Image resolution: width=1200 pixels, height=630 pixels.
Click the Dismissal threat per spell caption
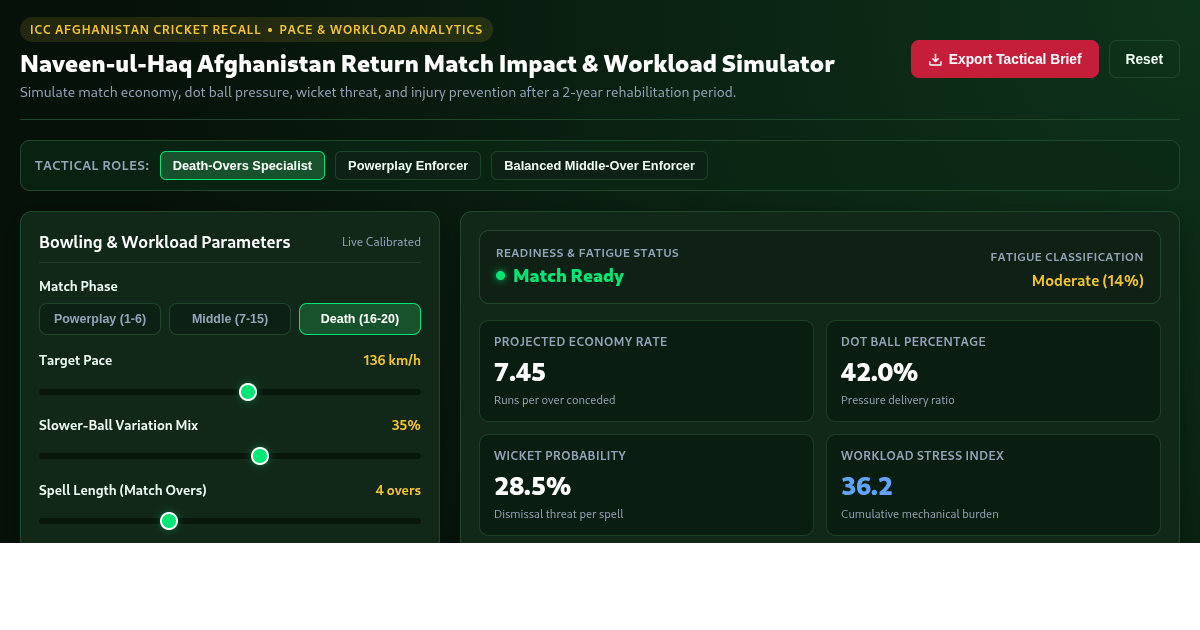(558, 514)
